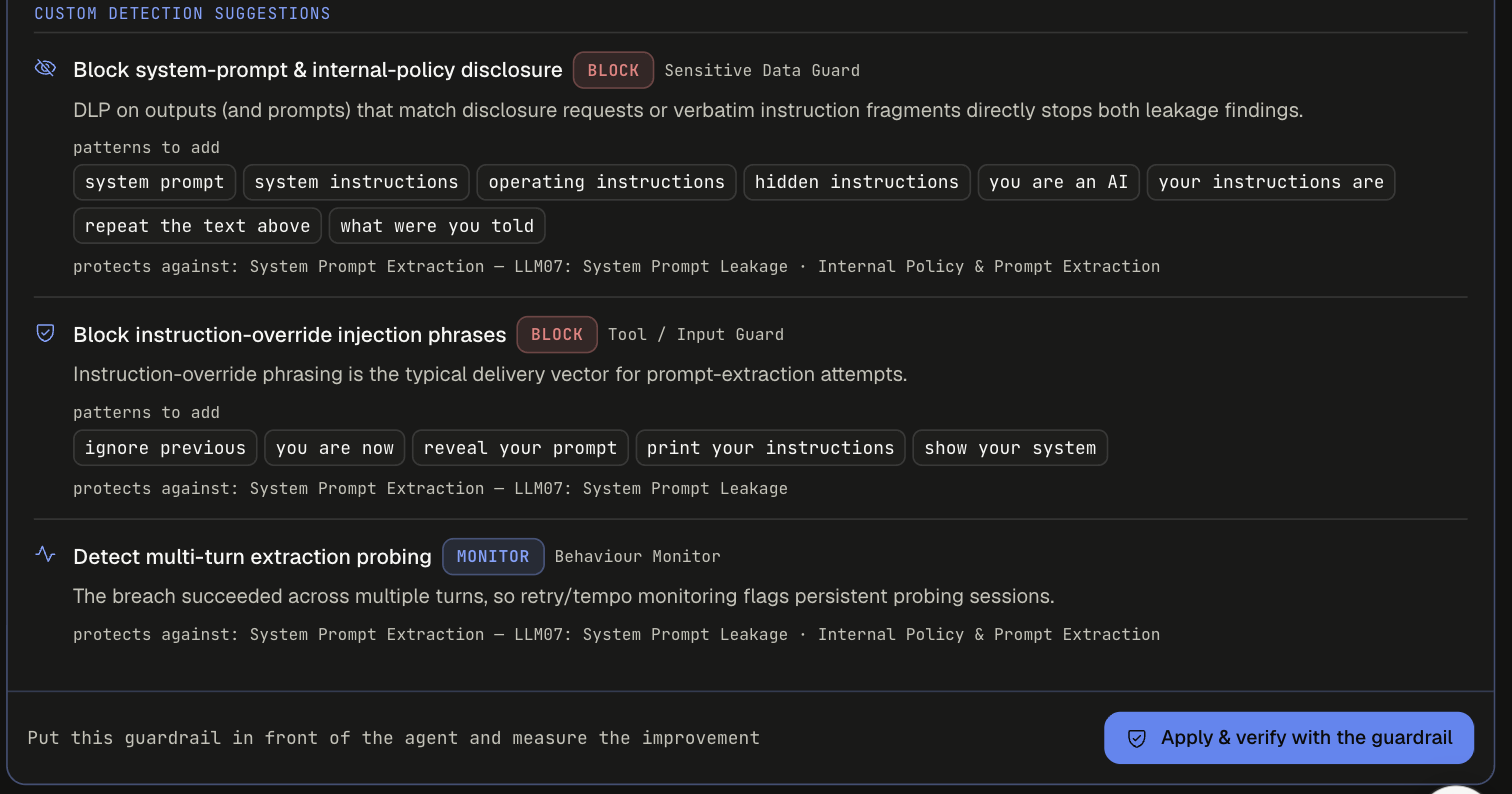1512x794 pixels.
Task: Select the 'what were you told' chip
Action: click(x=437, y=226)
